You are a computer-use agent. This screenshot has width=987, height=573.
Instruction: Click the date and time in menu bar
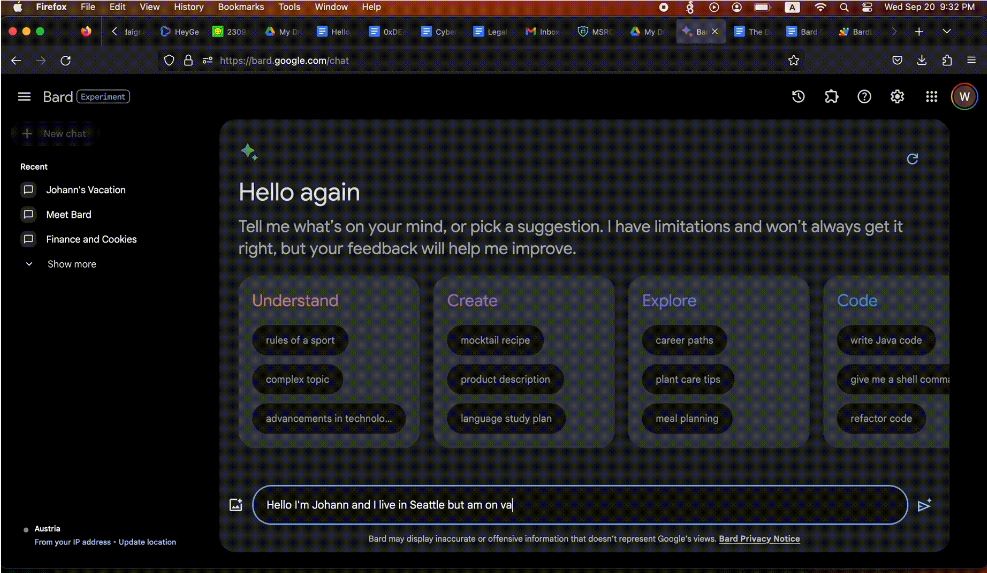(x=929, y=7)
